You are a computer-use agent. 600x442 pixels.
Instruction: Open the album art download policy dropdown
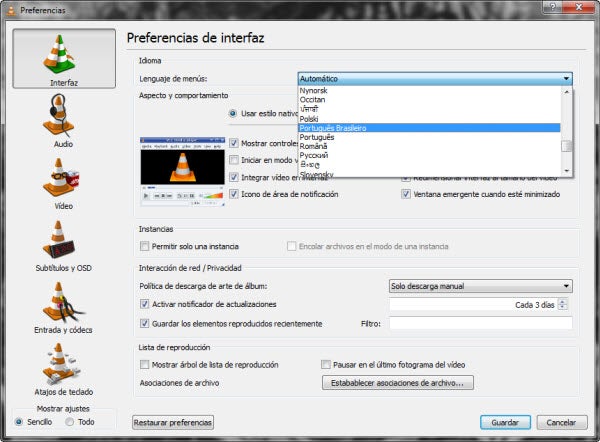[480, 285]
